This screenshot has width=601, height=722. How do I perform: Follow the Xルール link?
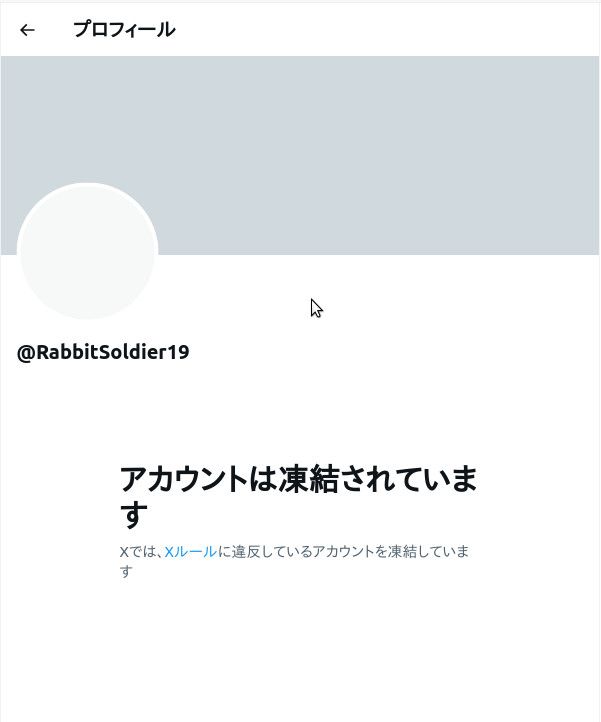[x=191, y=551]
